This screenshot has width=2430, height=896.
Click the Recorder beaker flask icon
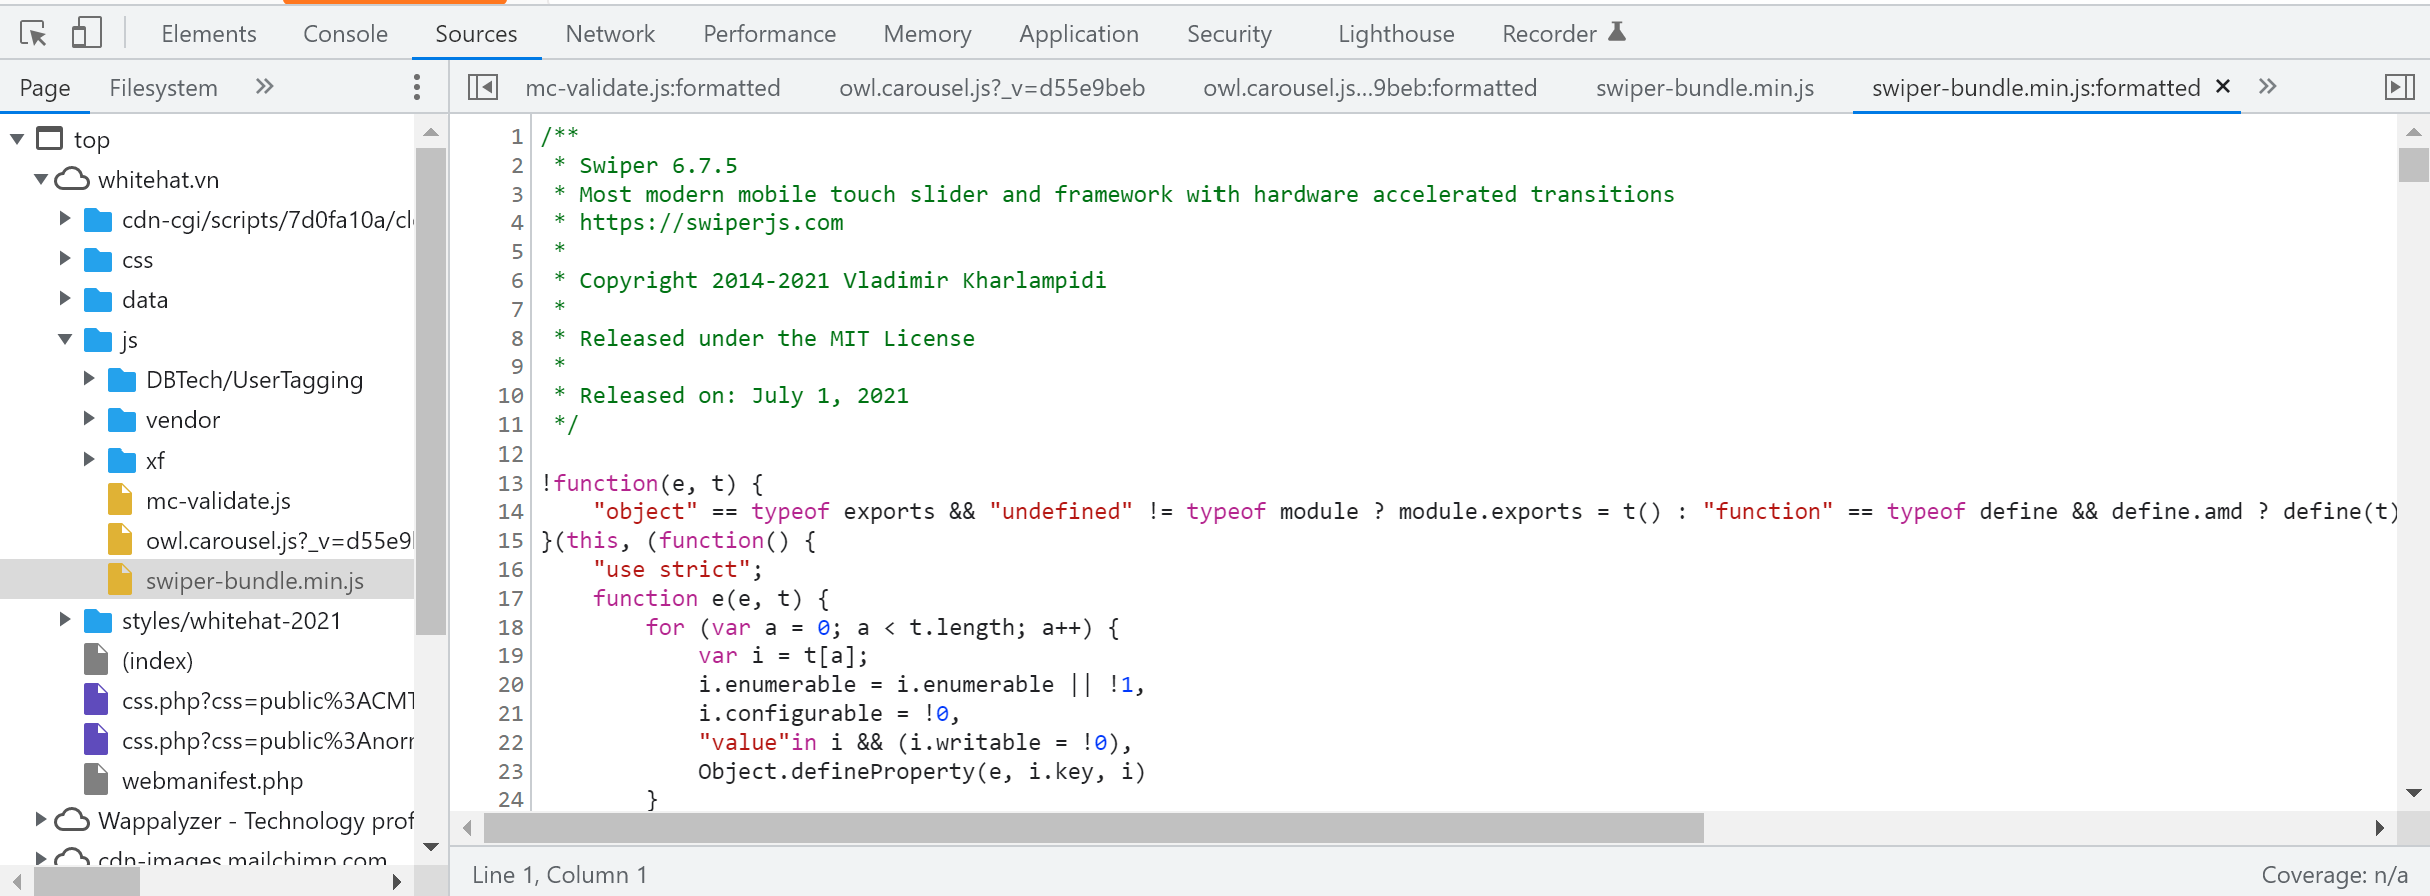(1617, 32)
